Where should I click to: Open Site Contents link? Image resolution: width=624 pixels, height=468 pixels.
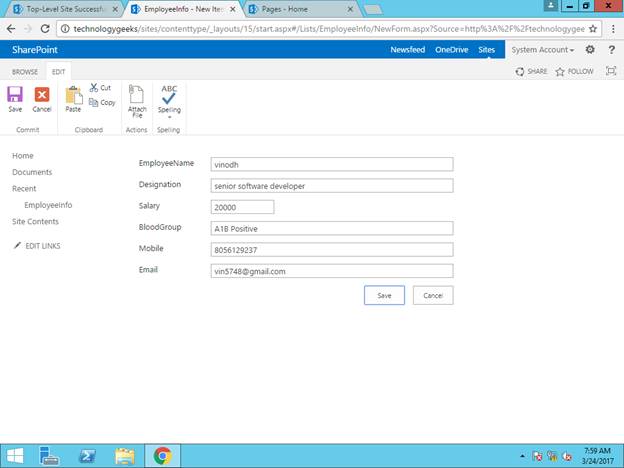[35, 221]
